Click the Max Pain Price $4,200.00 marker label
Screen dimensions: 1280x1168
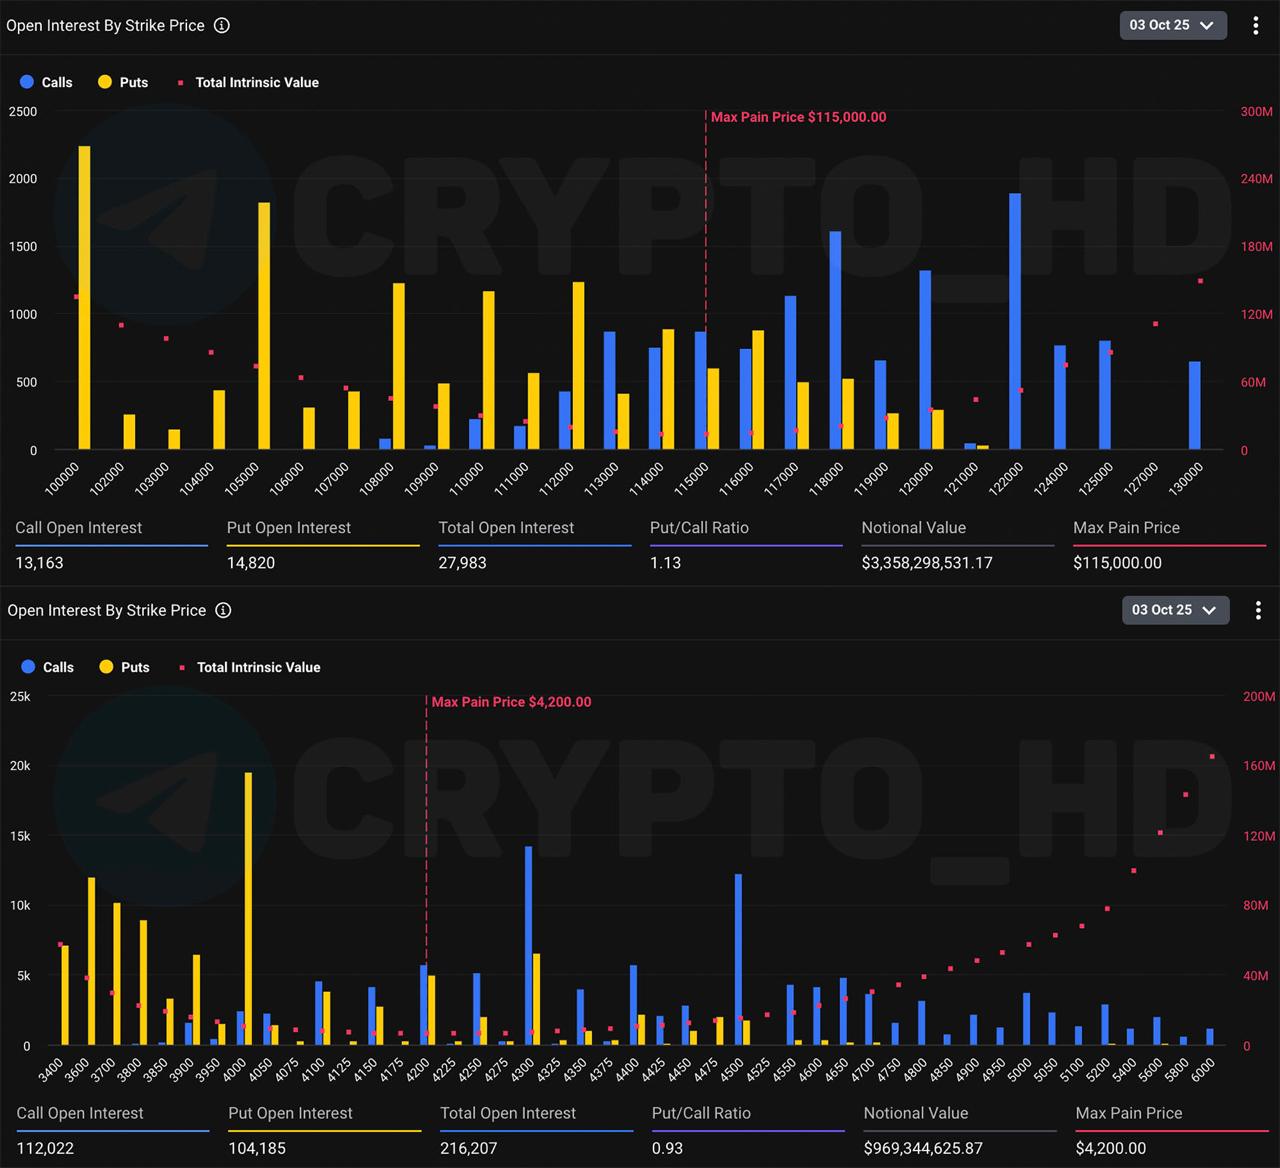[511, 702]
